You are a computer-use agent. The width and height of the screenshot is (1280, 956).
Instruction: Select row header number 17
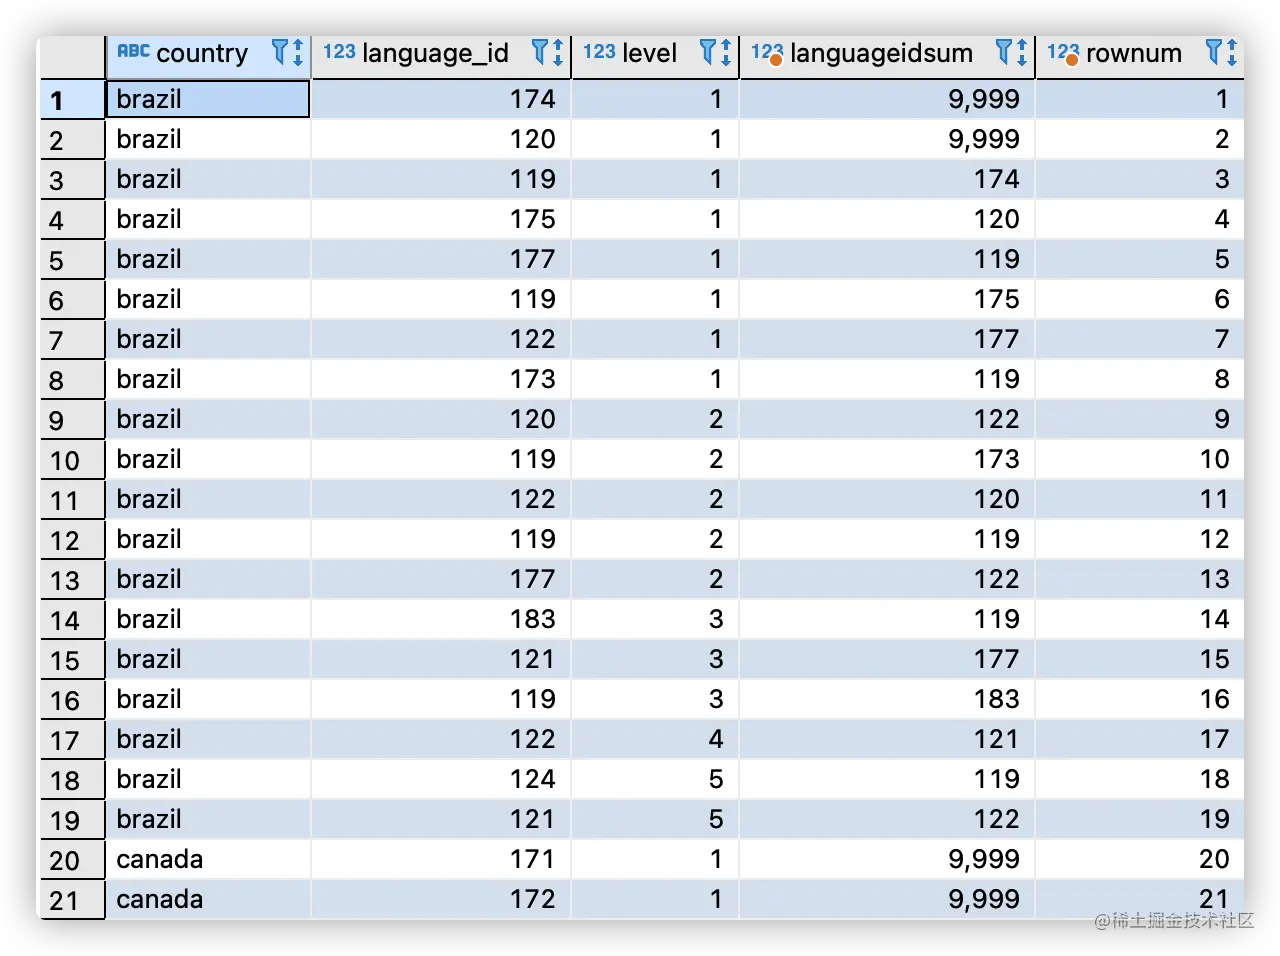72,740
